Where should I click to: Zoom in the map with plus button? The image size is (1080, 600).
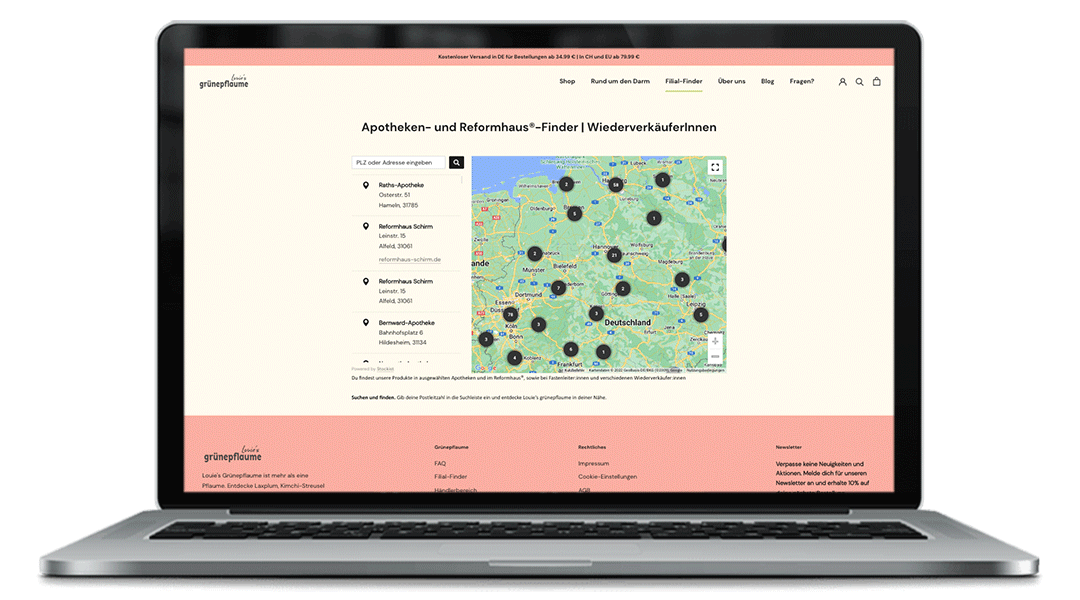tap(715, 341)
